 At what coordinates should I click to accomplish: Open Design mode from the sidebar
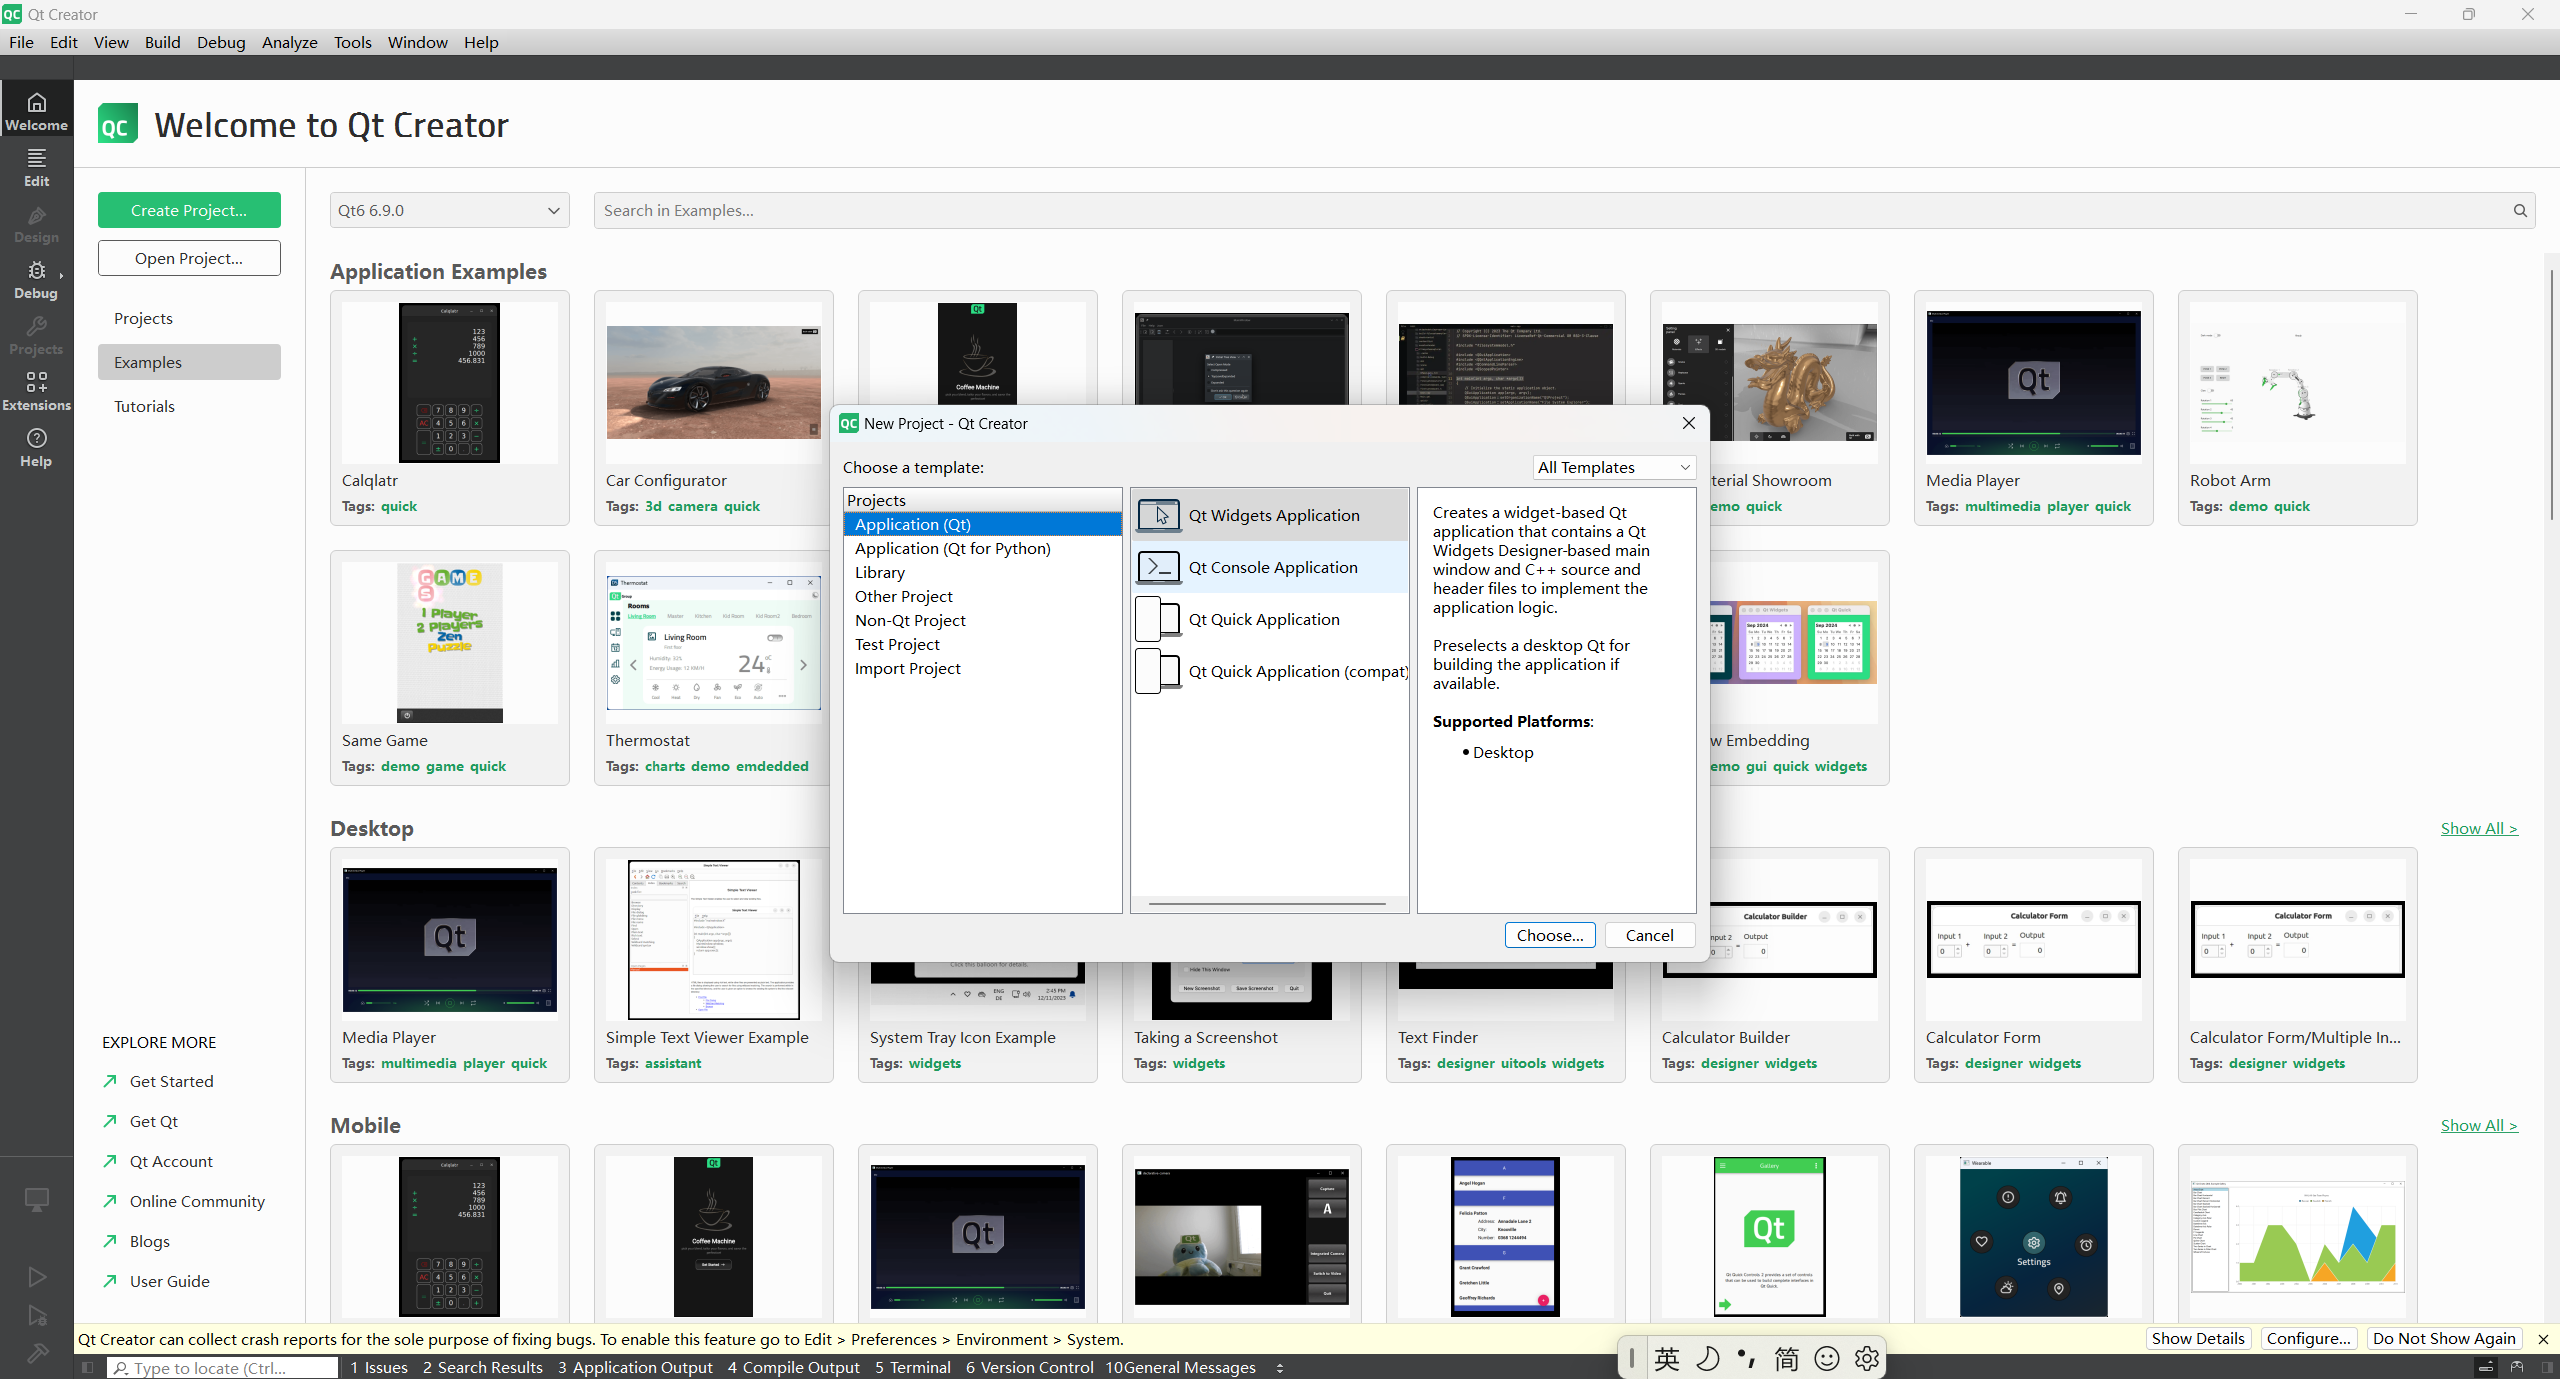(36, 224)
